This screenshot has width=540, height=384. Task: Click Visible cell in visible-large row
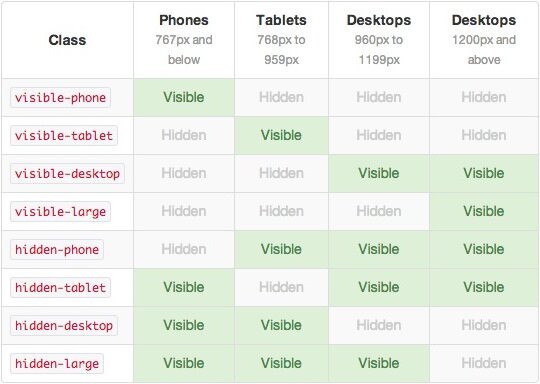pyautogui.click(x=484, y=211)
